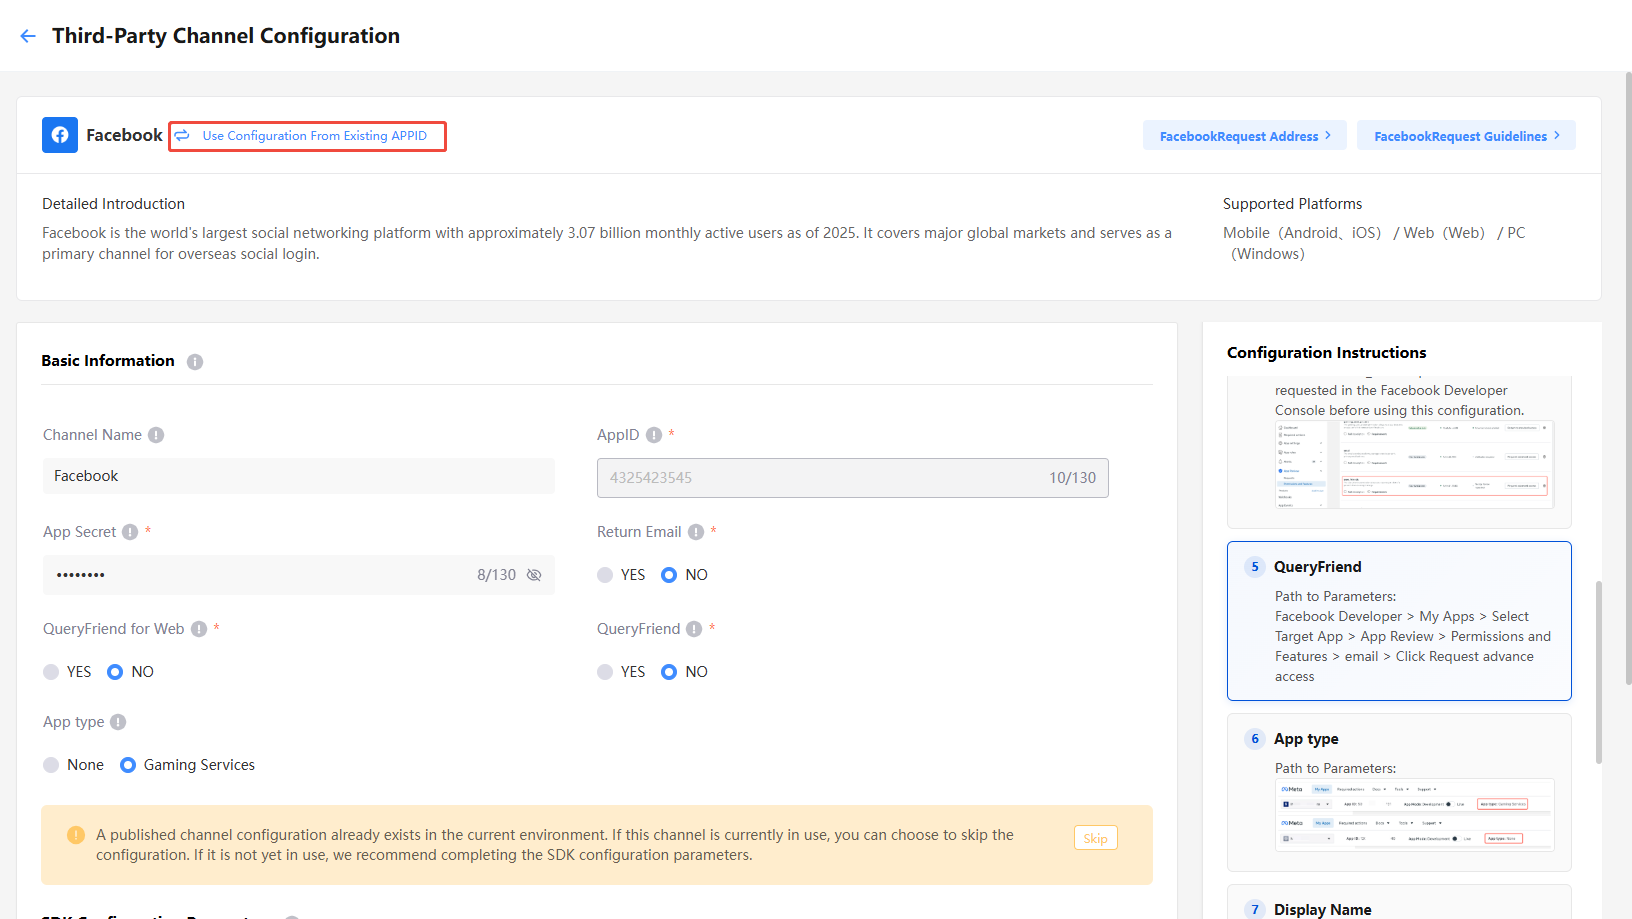Click the Detailed Introduction heading

pyautogui.click(x=113, y=204)
